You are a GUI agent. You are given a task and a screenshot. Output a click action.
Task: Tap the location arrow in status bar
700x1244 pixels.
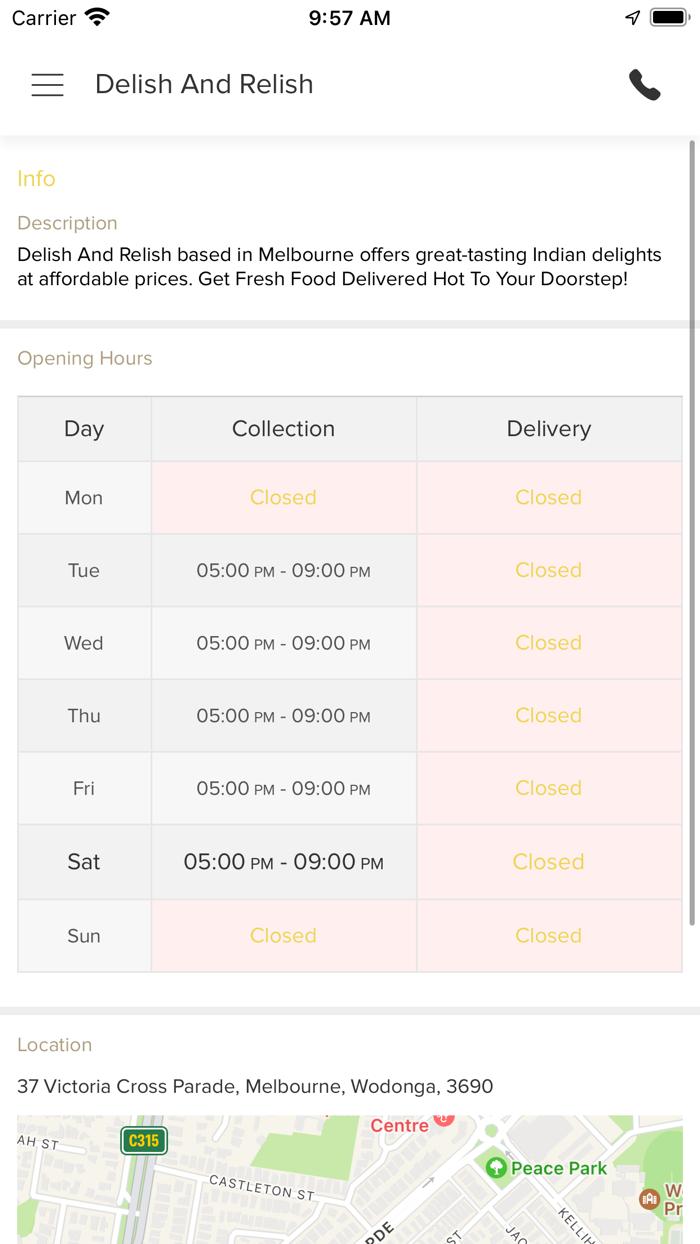click(x=632, y=18)
